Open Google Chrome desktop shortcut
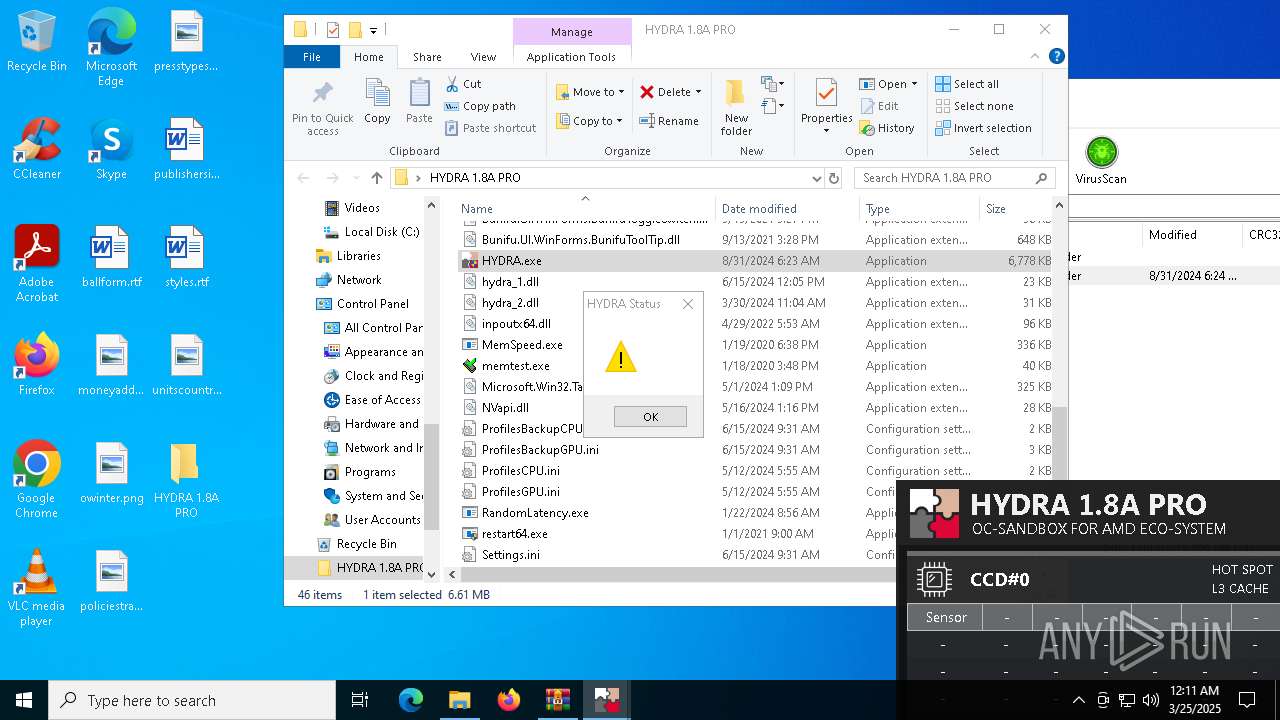 37,480
